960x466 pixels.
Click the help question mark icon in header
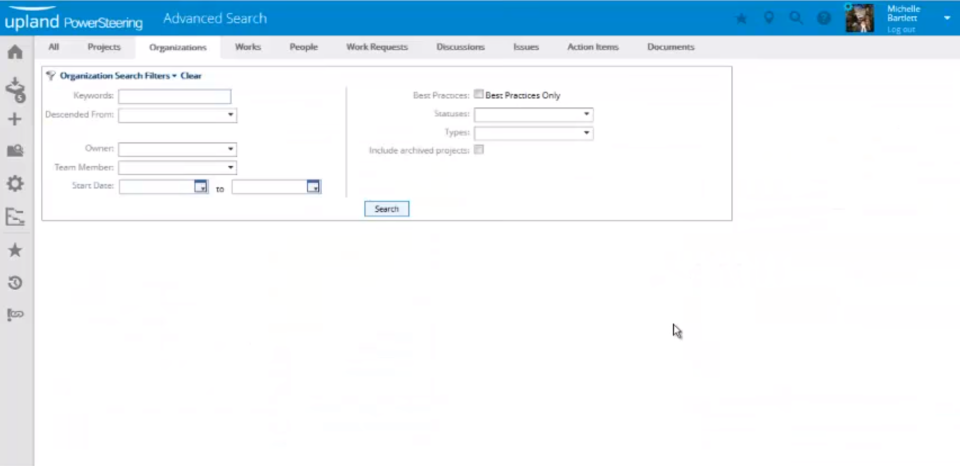pos(824,18)
